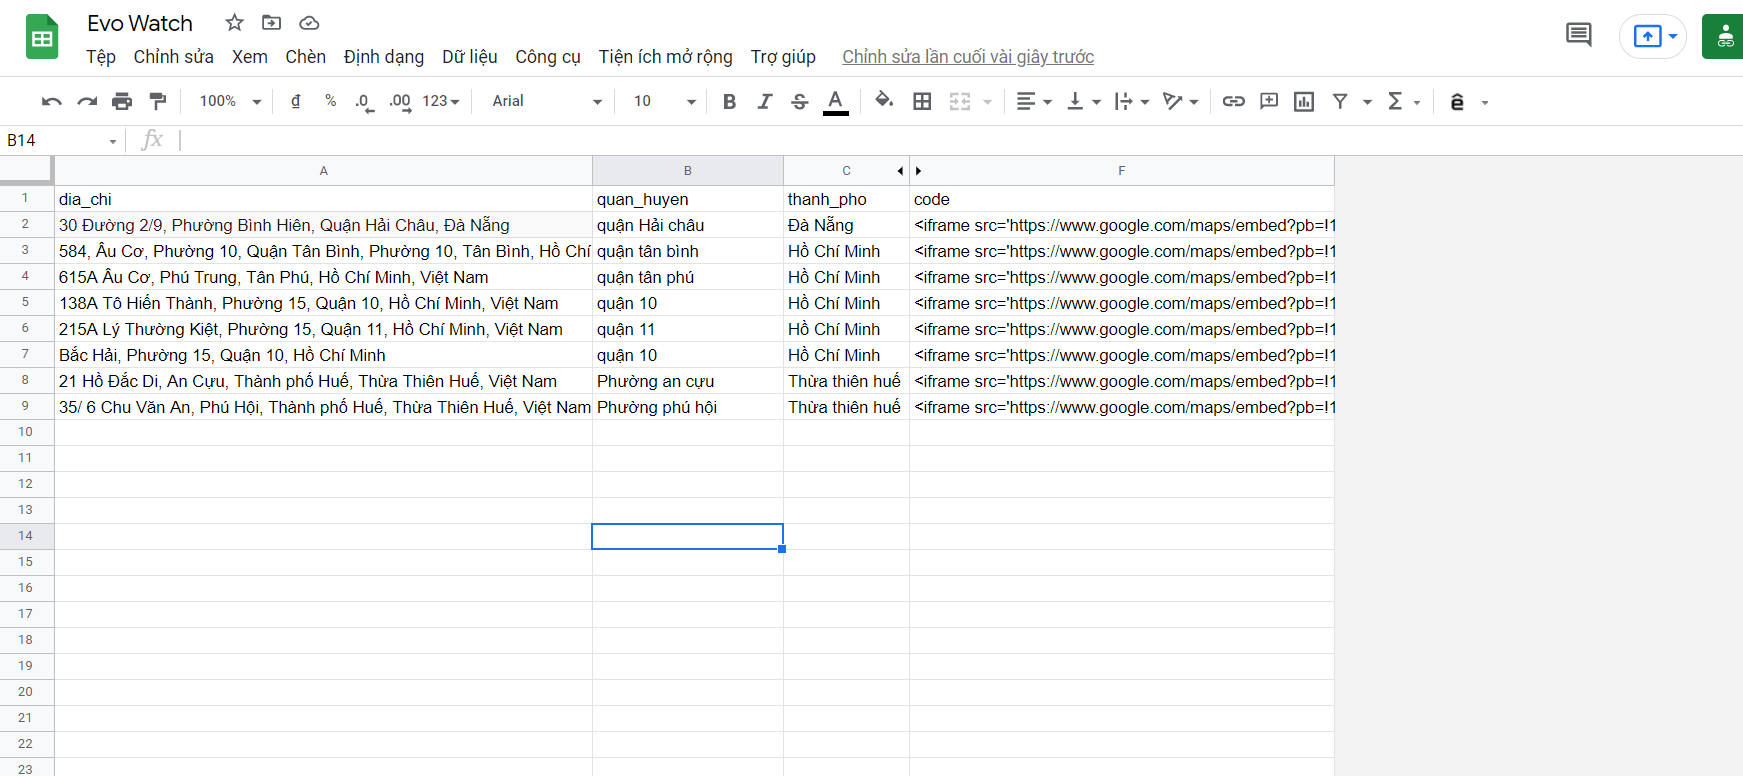This screenshot has height=776, width=1743.
Task: Toggle strikethrough formatting
Action: 800,101
